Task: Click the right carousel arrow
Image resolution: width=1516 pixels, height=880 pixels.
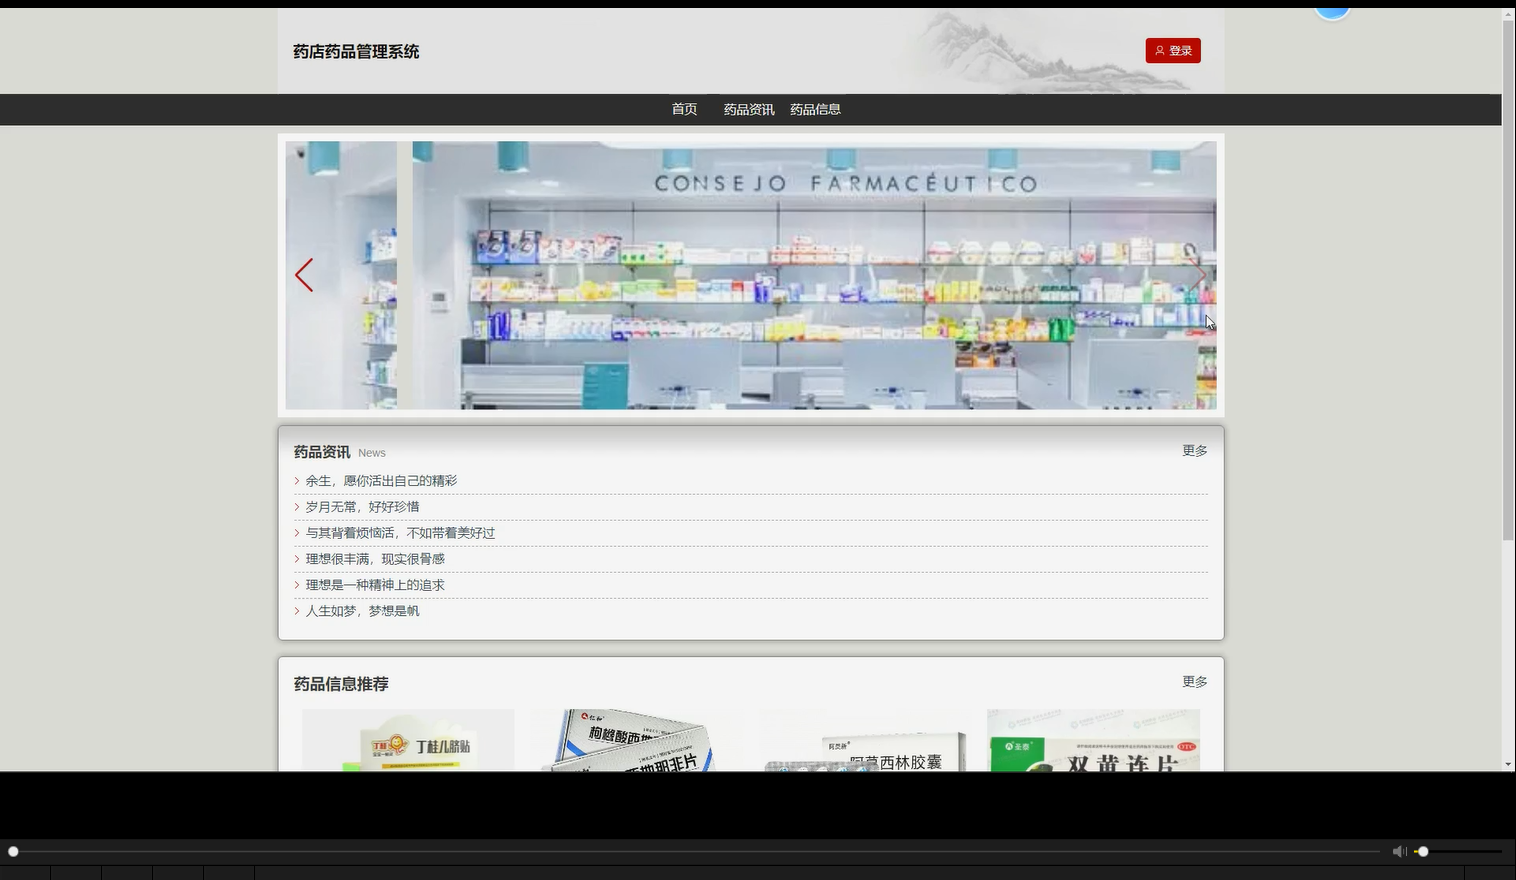Action: click(1199, 275)
